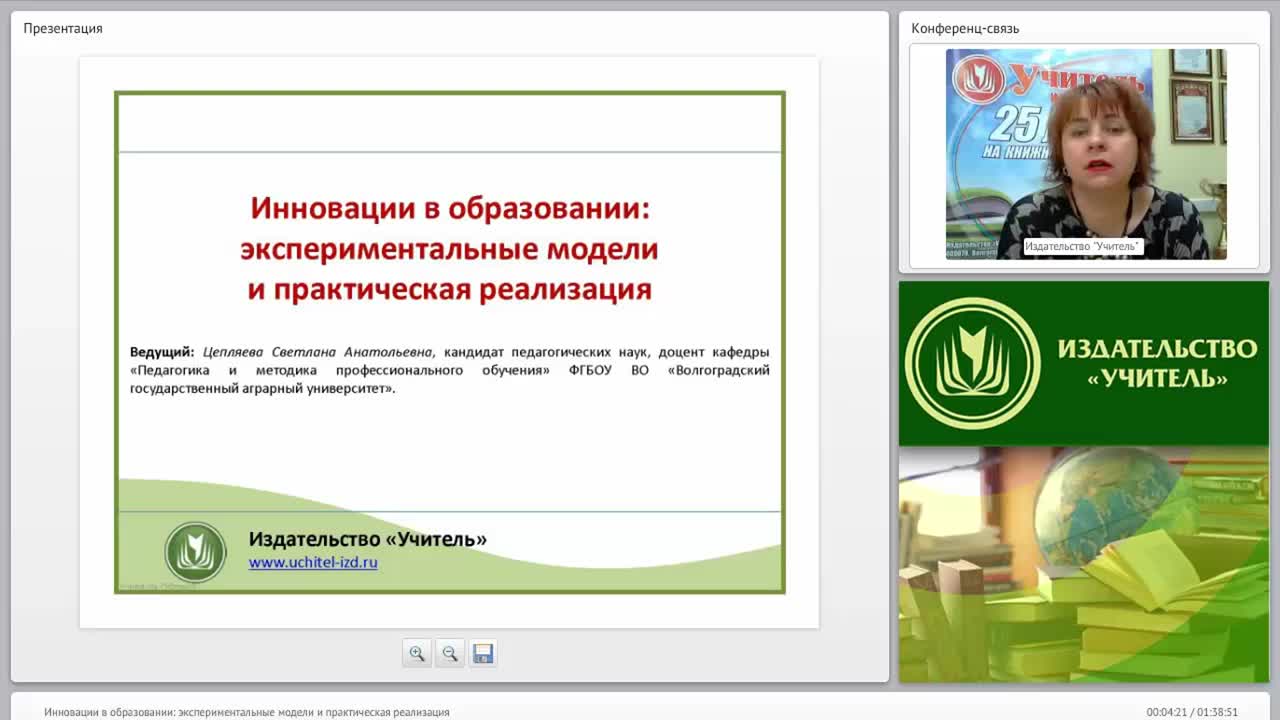Screen dimensions: 1280x720
Task: Click the green publisher logo on the slide
Action: pyautogui.click(x=195, y=552)
